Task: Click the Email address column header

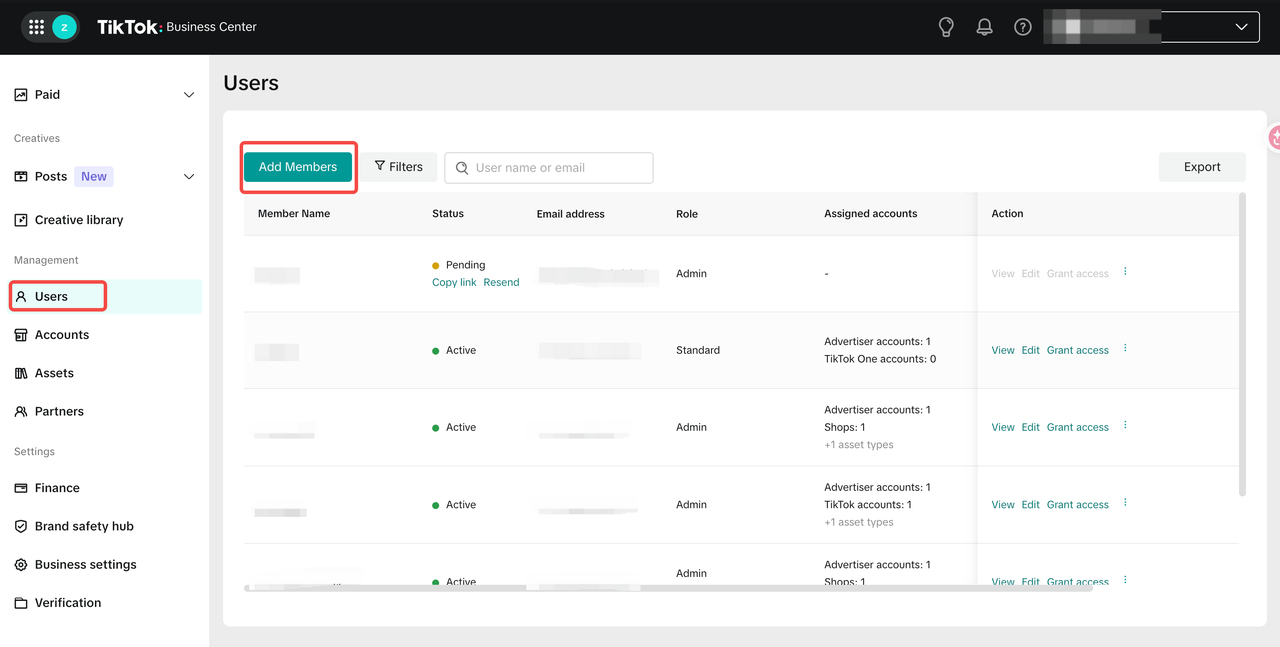Action: tap(571, 214)
